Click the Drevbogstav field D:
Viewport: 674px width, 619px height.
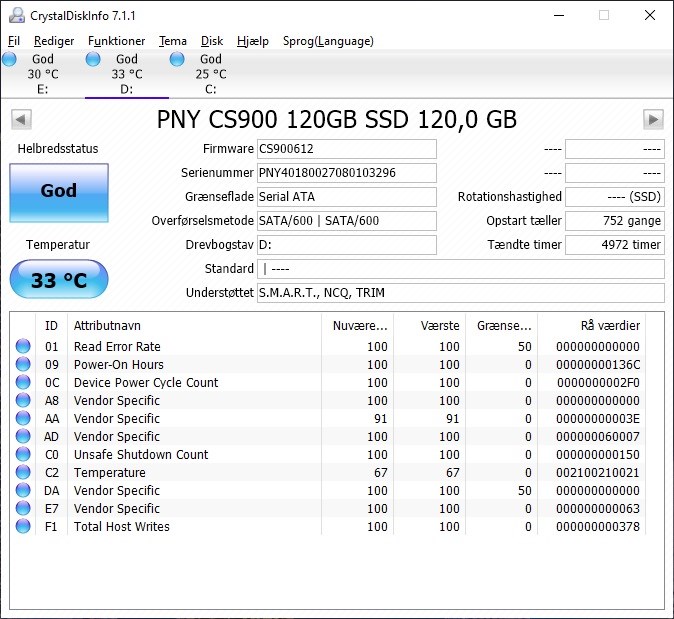click(x=347, y=245)
